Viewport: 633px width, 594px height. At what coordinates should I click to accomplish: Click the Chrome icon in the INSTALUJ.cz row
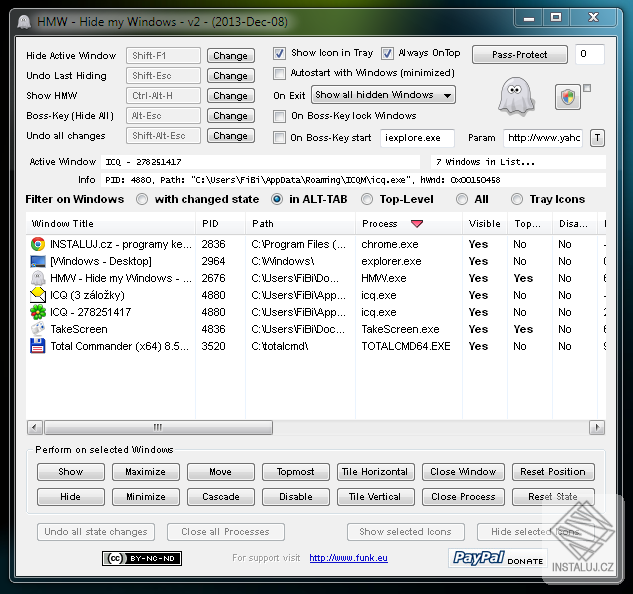(x=38, y=244)
